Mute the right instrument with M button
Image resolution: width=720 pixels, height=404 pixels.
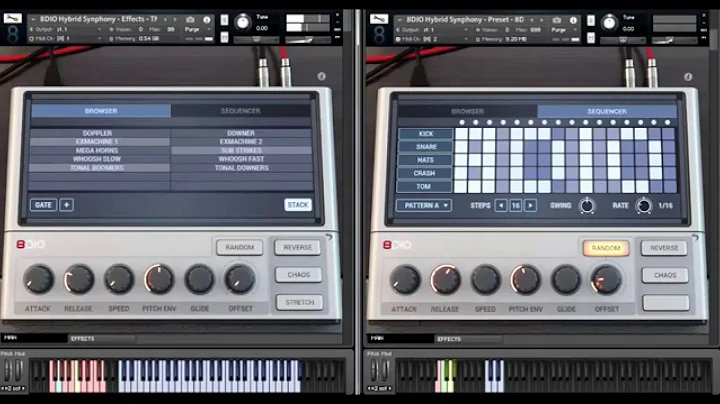(x=591, y=38)
